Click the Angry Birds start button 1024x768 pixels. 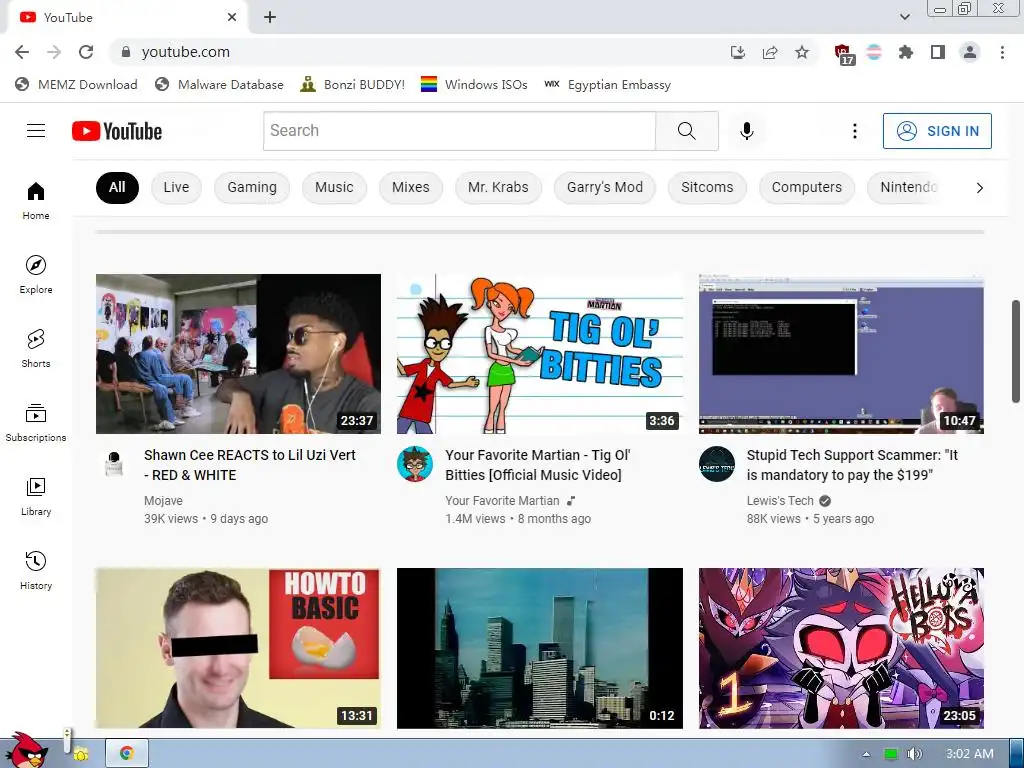26,750
